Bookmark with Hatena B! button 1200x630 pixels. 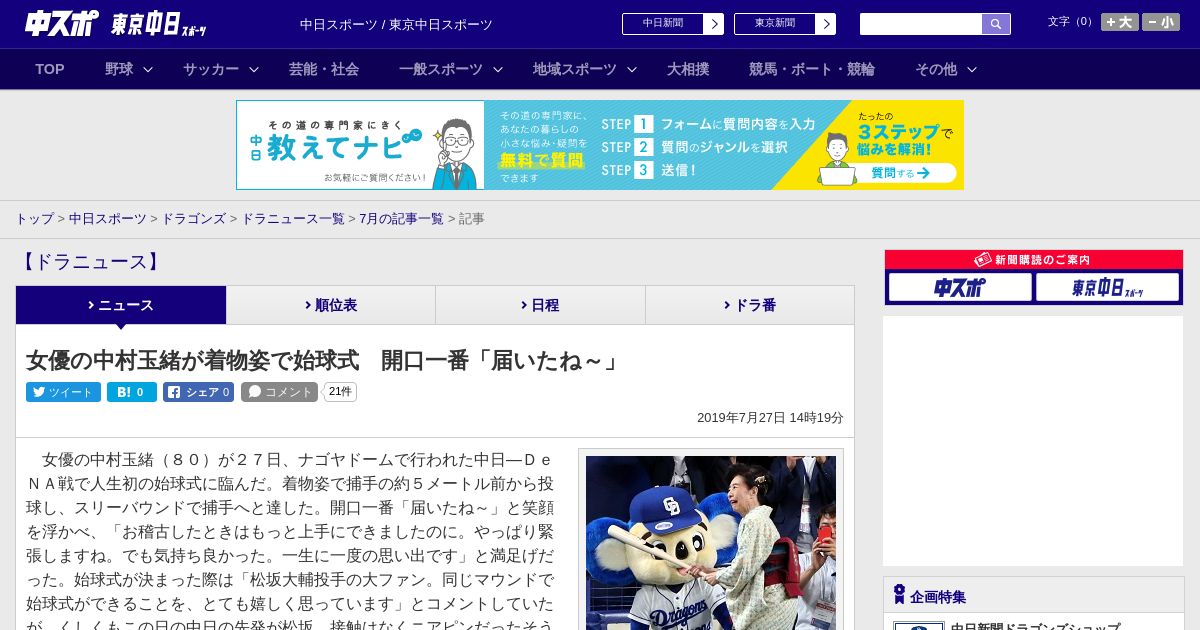[132, 392]
